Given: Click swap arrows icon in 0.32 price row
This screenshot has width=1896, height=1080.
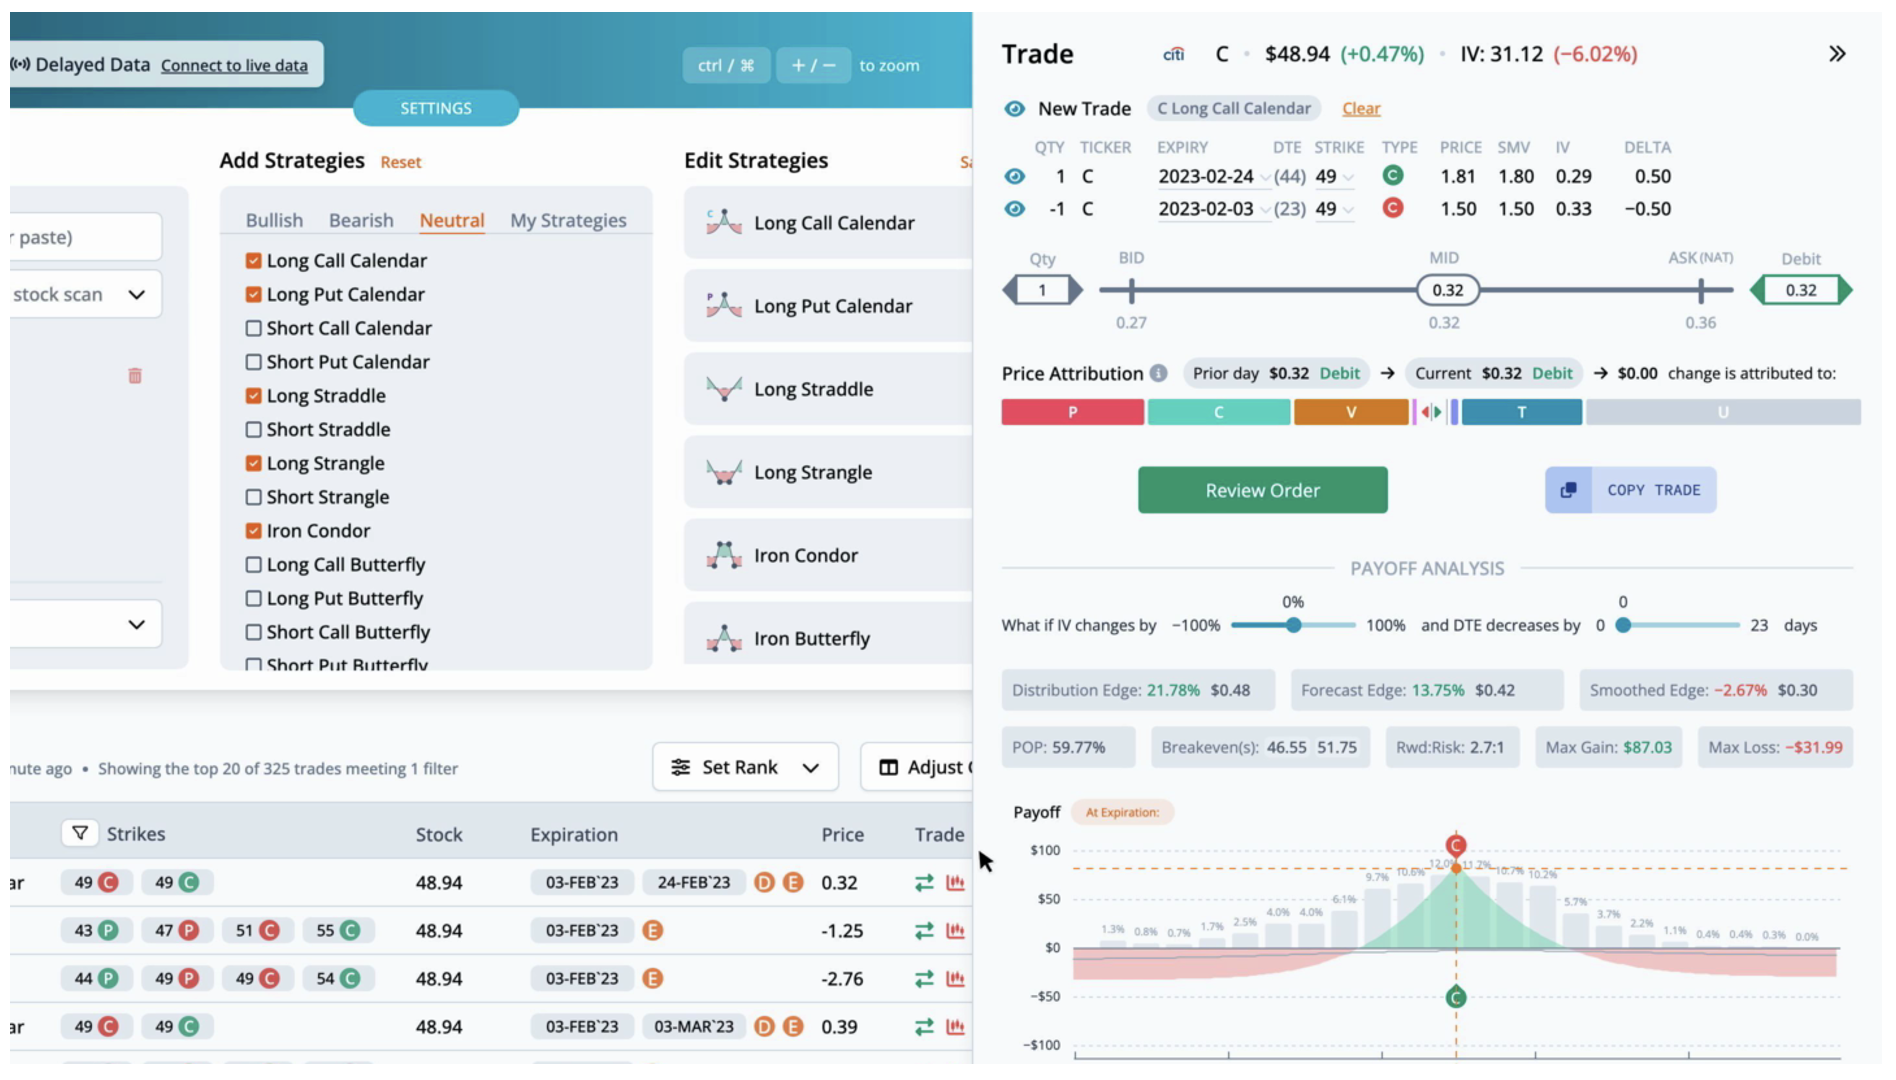Looking at the screenshot, I should [x=924, y=883].
